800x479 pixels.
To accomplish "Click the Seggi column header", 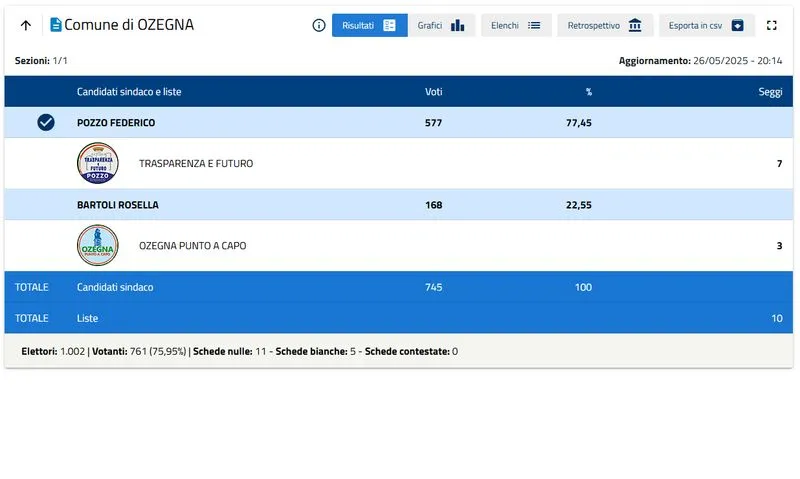I will point(769,92).
